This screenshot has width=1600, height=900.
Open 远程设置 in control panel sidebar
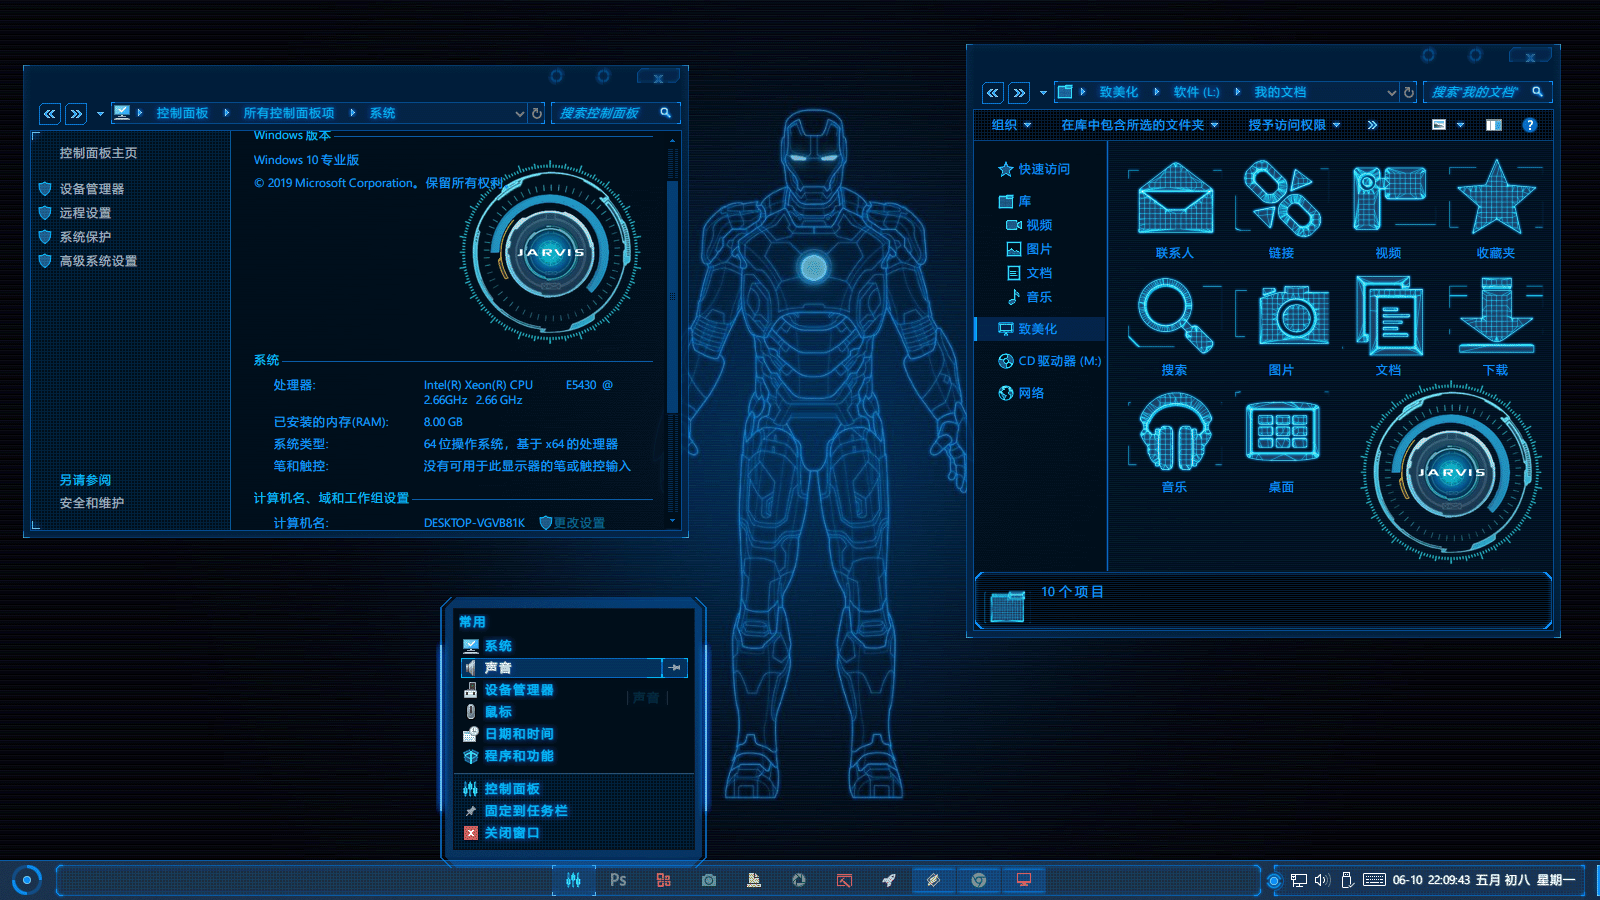85,213
